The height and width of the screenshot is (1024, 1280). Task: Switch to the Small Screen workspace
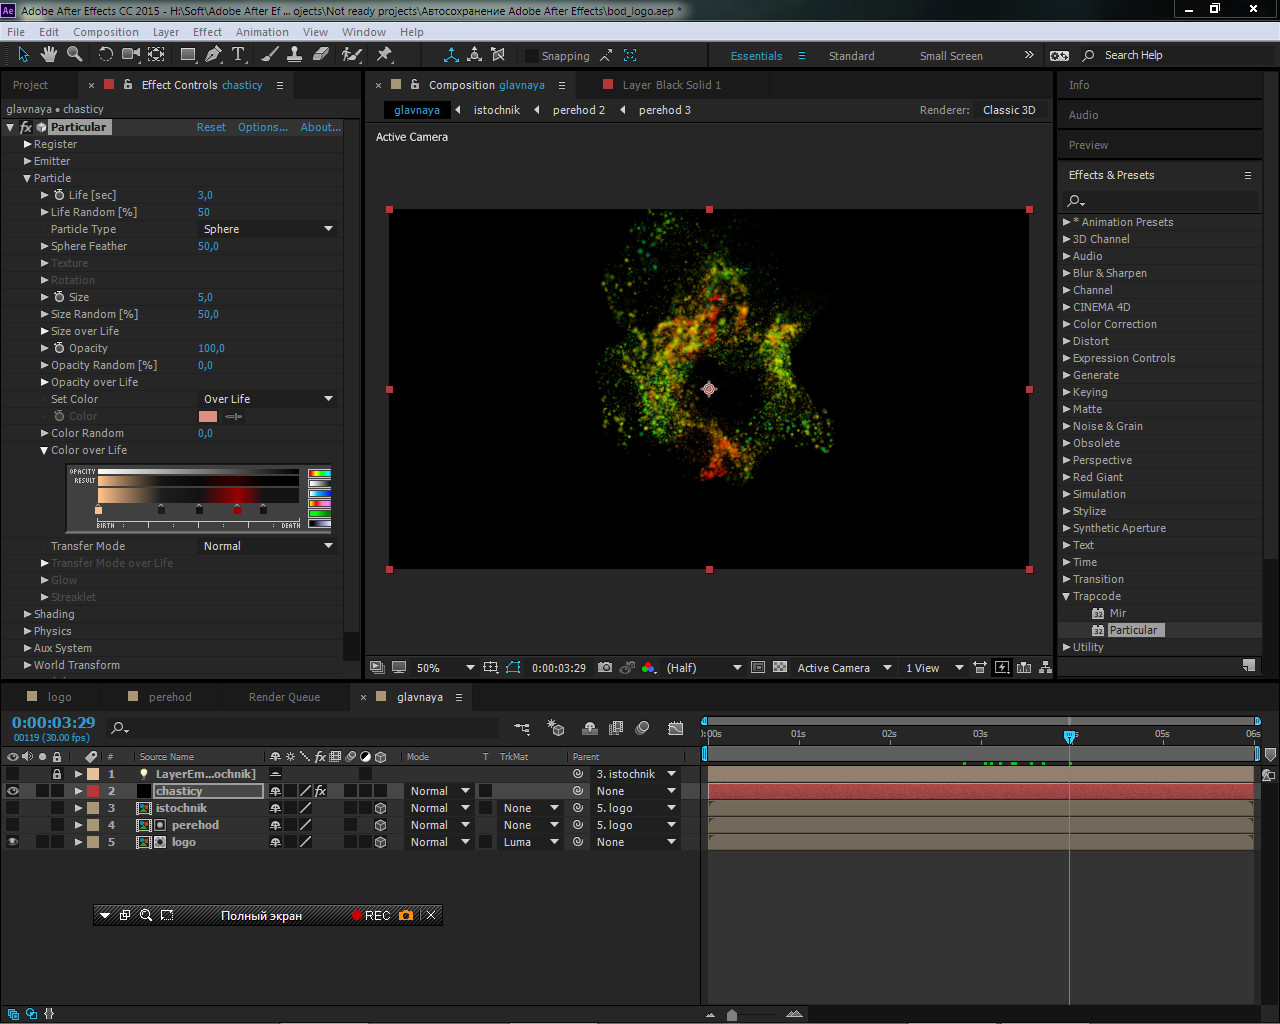(951, 56)
